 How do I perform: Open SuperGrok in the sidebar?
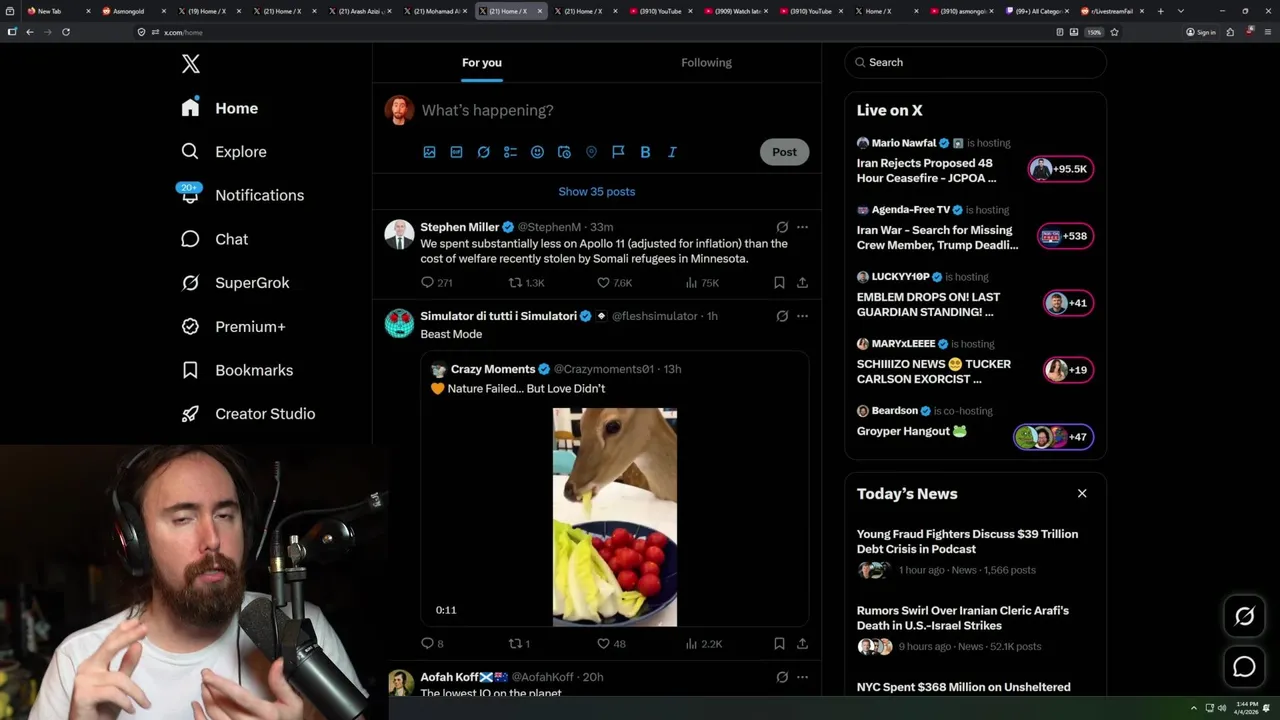point(236,283)
